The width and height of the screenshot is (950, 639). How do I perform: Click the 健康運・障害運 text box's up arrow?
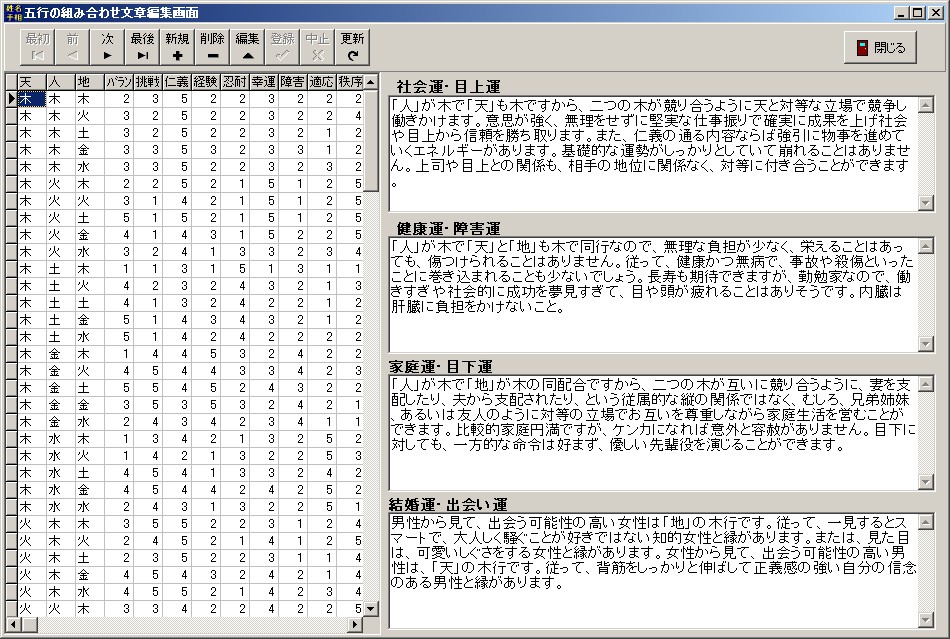925,246
